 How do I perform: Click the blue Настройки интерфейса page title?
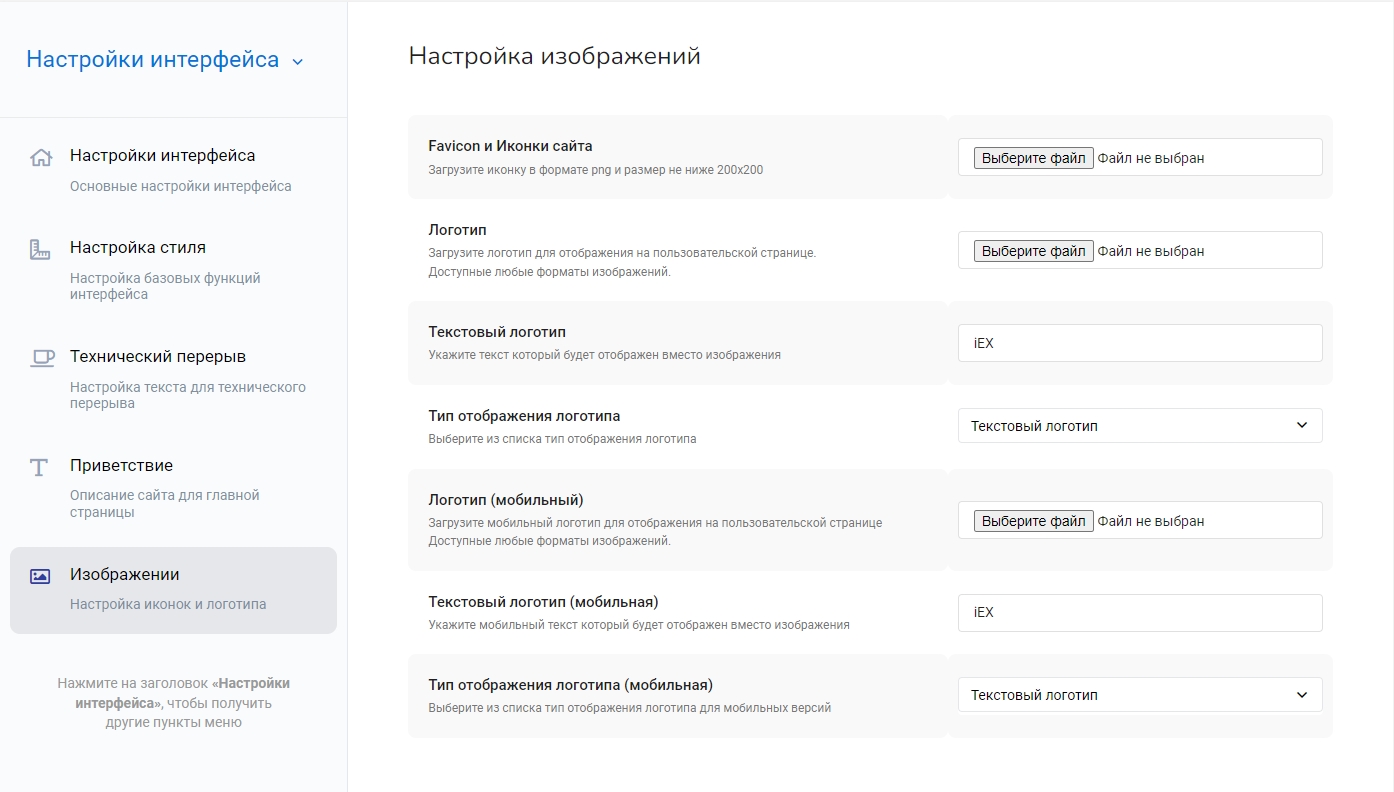[152, 60]
